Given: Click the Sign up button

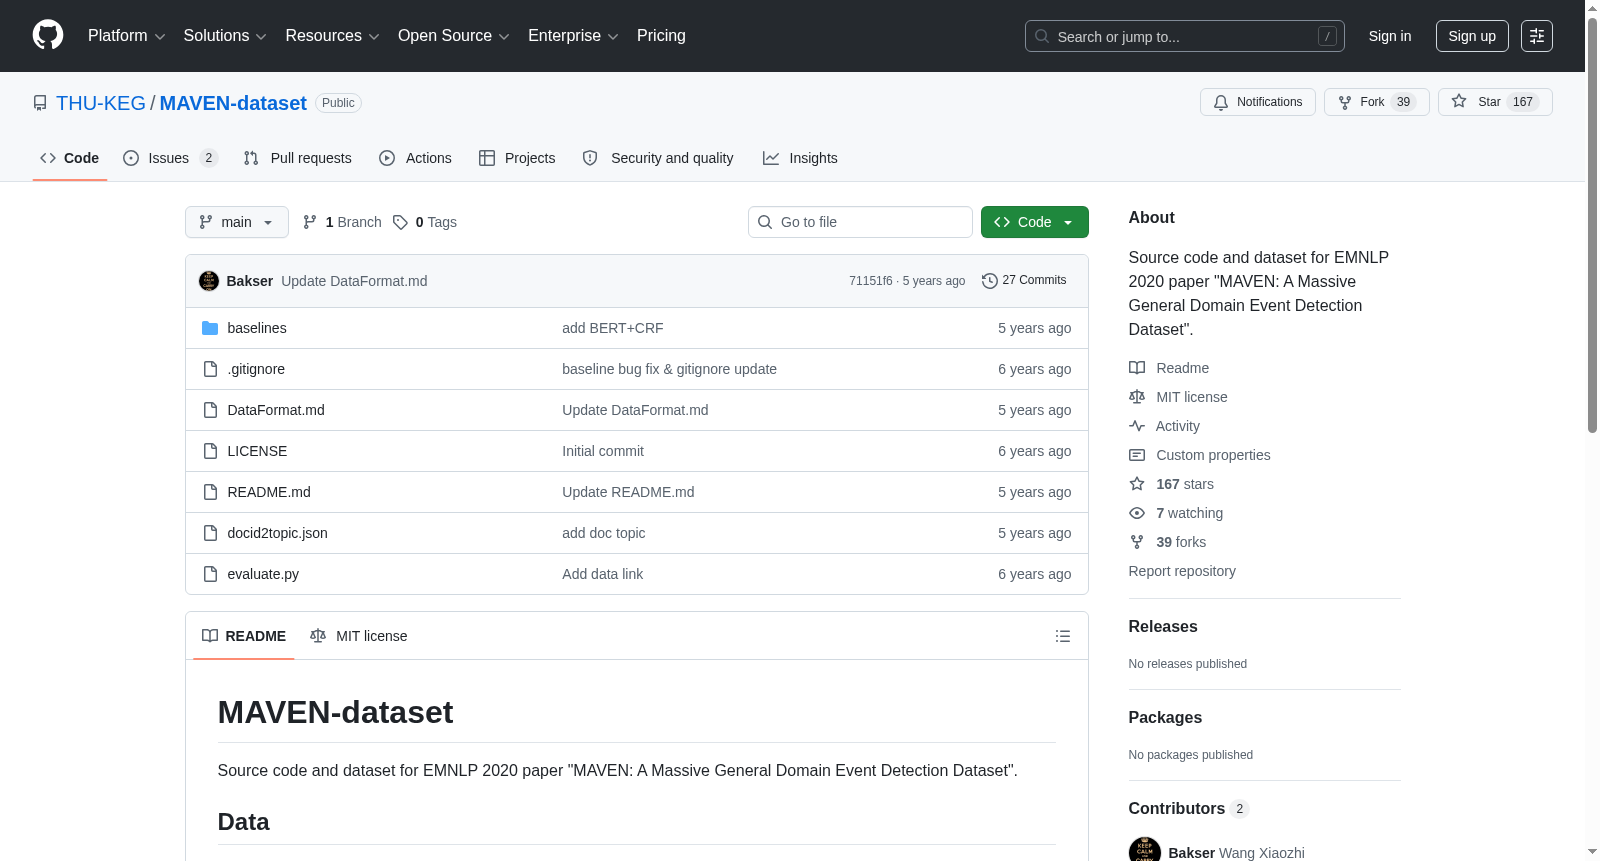Looking at the screenshot, I should [1472, 36].
